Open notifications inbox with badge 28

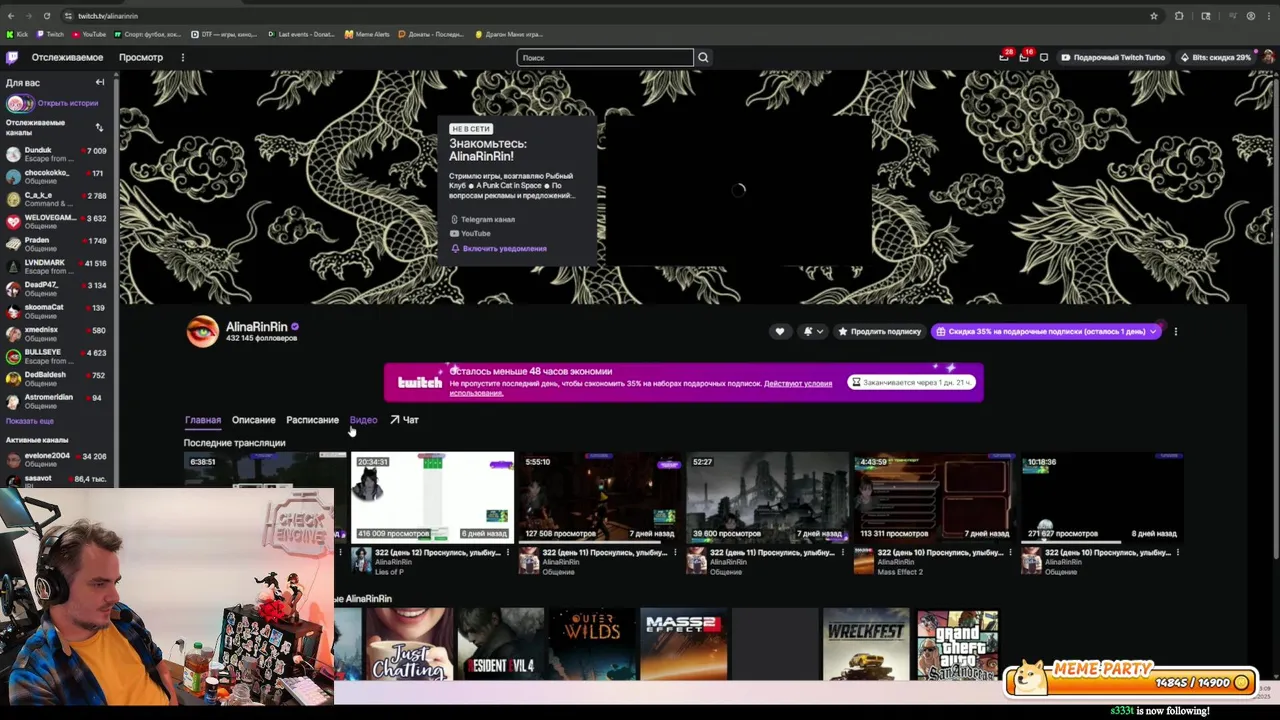click(x=1004, y=57)
